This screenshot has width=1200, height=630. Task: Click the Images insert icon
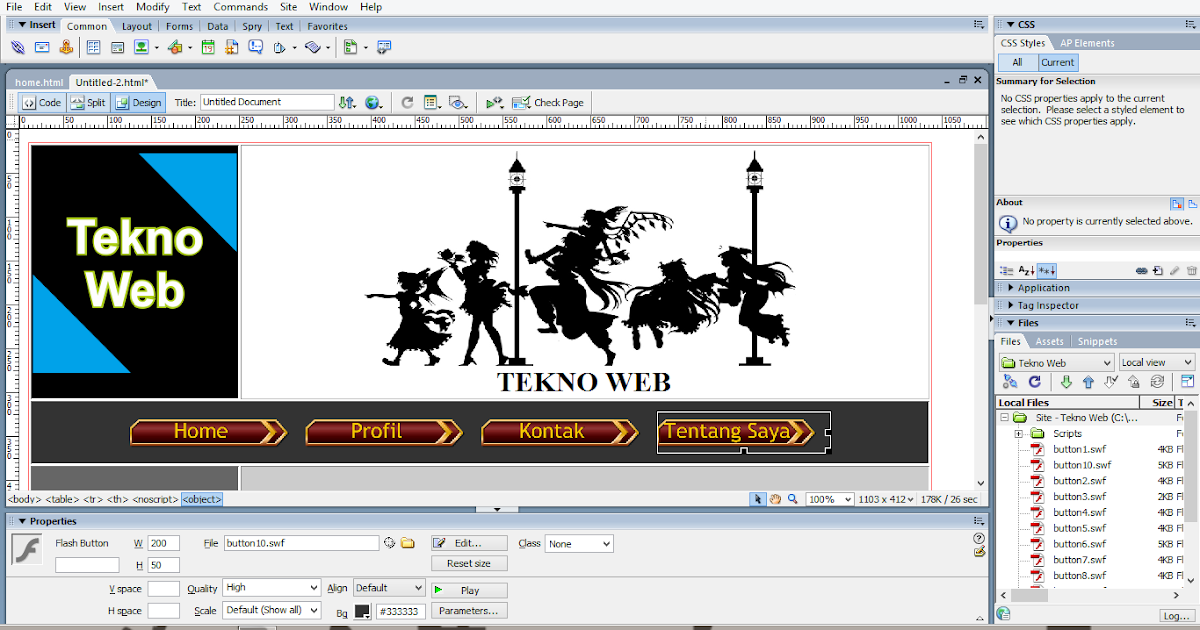coord(141,47)
